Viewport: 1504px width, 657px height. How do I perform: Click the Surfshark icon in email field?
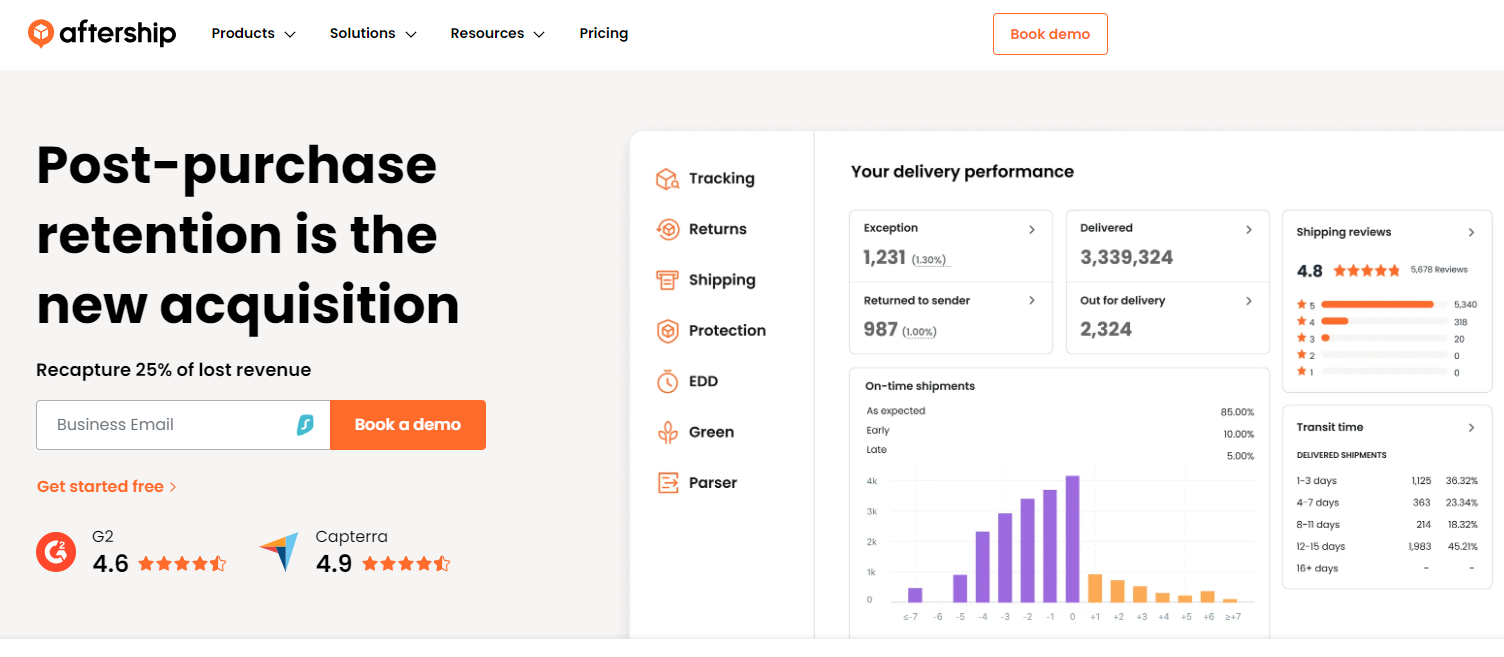[306, 425]
